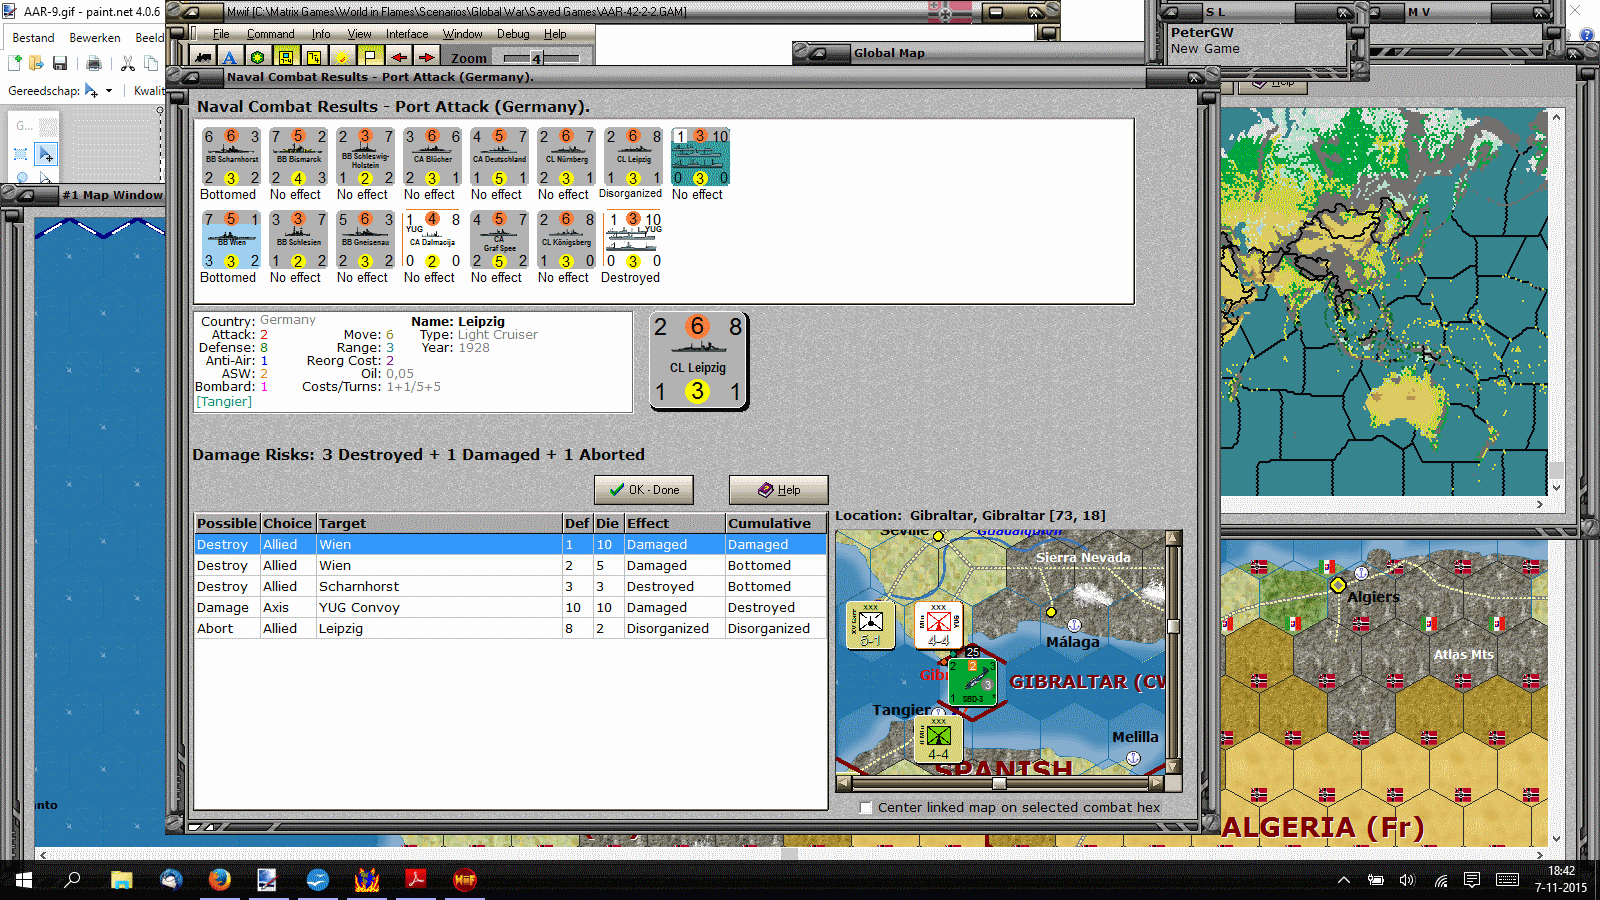Click the Target column header
The height and width of the screenshot is (900, 1600).
pos(439,523)
